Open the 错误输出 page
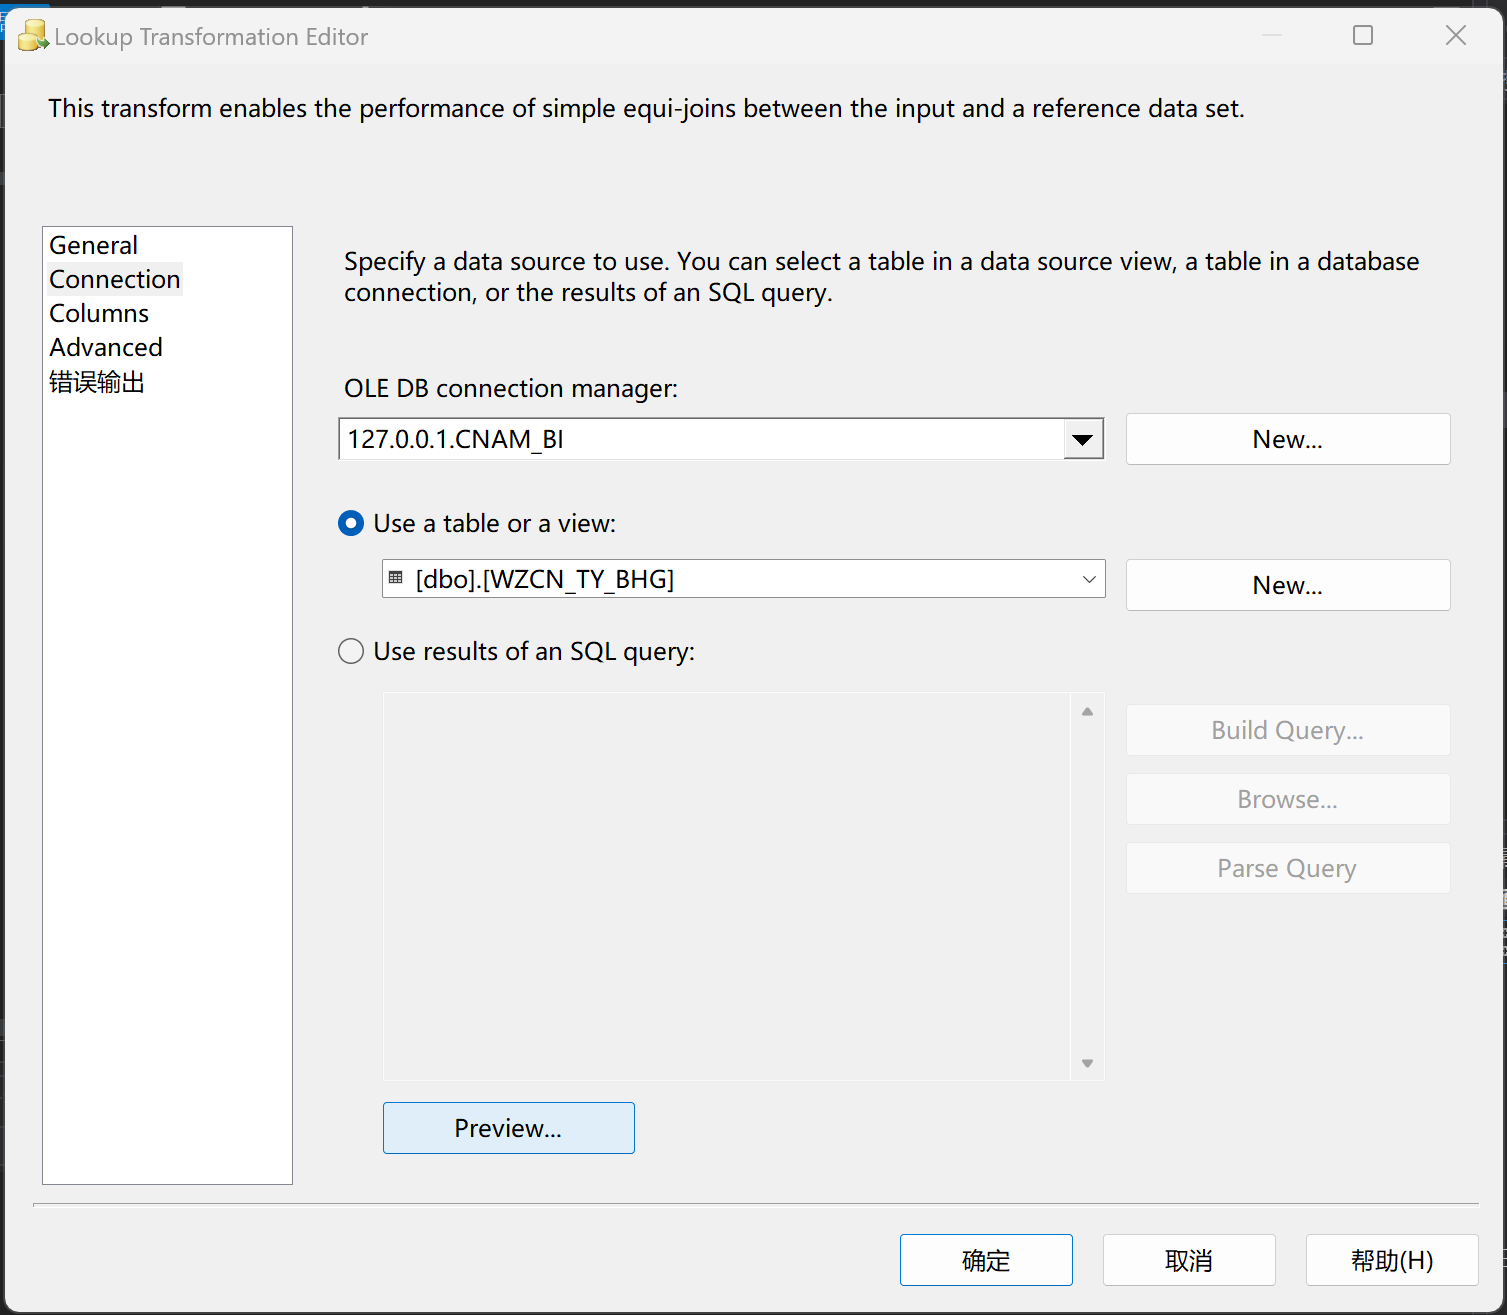 [97, 382]
